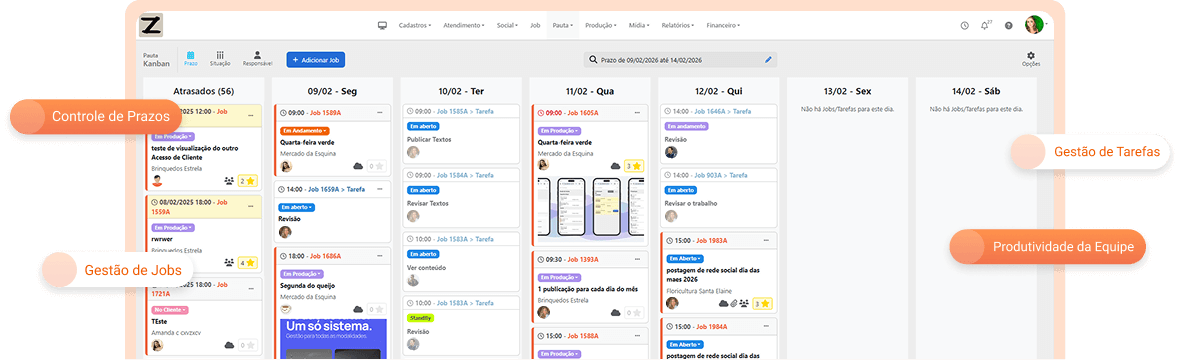Open the Produção menu

600,25
